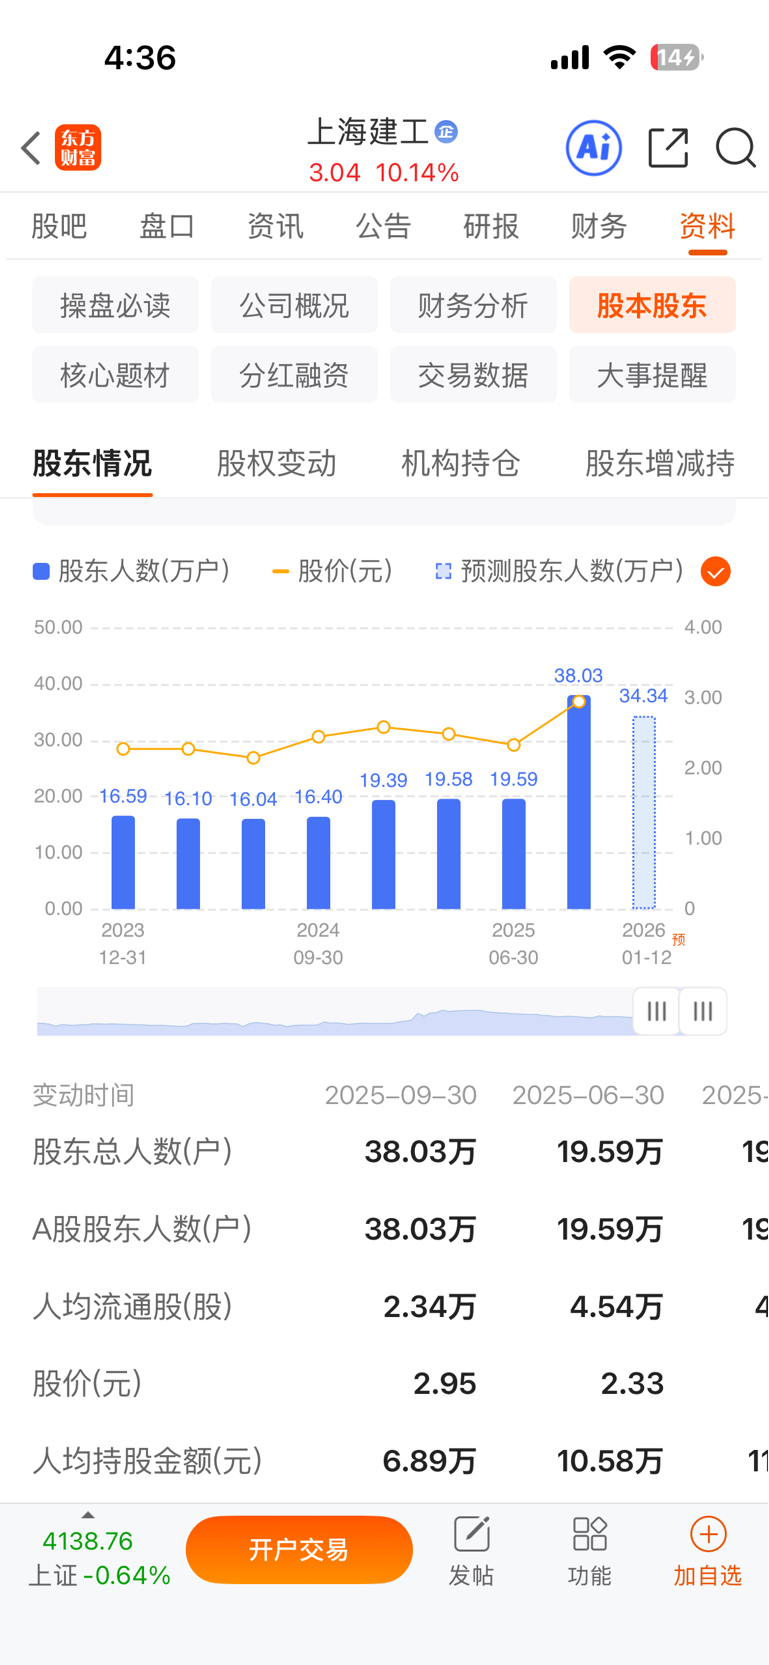Tap the 发帖 post icon

[471, 1534]
